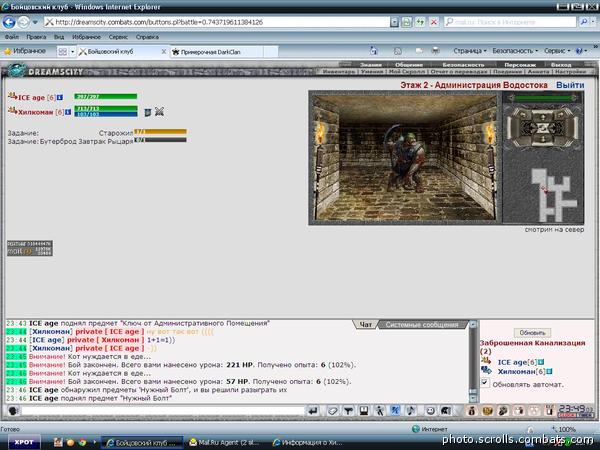Toggle the chat sound music-note icon
The image size is (600, 450).
(411, 411)
